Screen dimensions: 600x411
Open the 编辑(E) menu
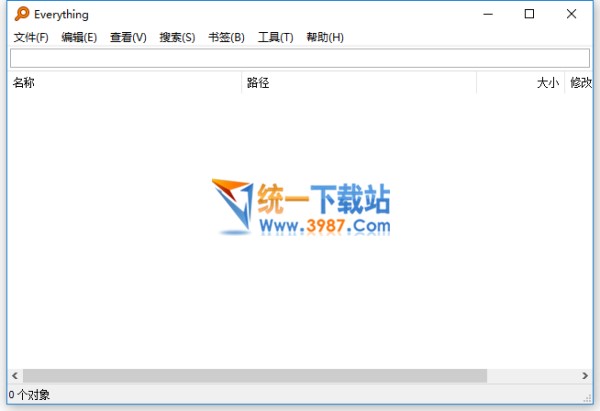79,37
